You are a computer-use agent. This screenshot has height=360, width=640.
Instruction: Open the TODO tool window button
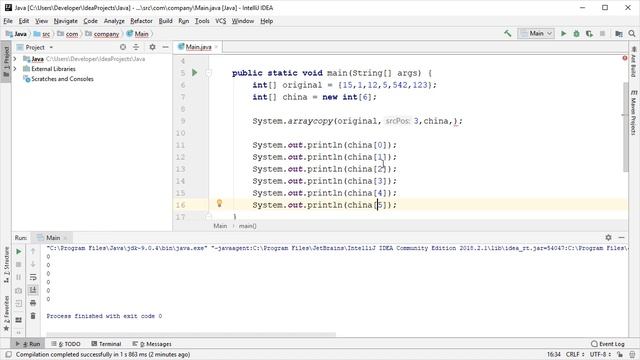[x=66, y=344]
